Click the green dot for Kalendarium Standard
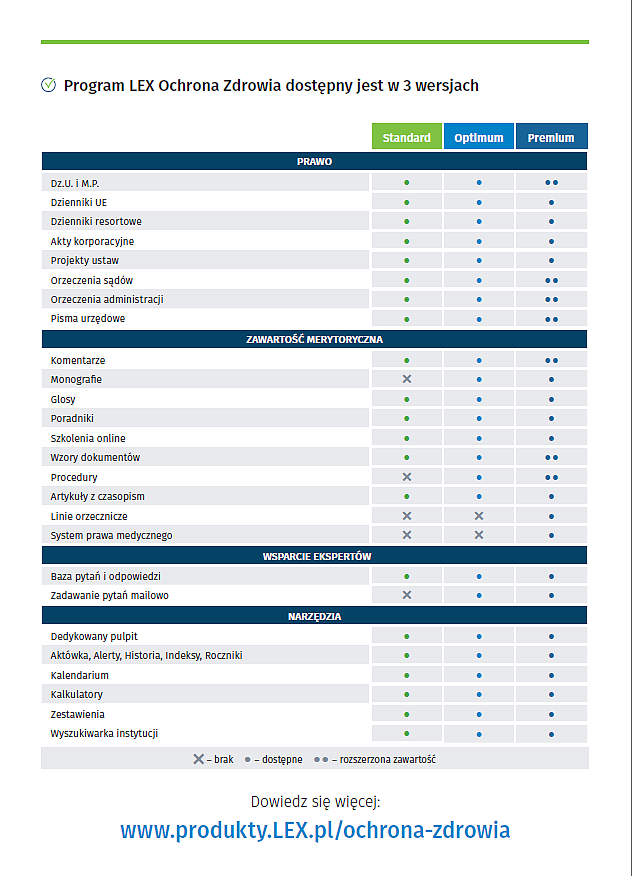632x876 pixels. pyautogui.click(x=407, y=675)
